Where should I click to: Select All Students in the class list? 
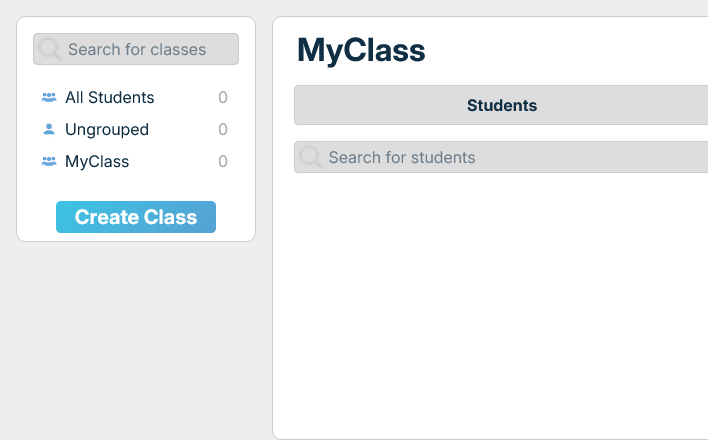[110, 98]
